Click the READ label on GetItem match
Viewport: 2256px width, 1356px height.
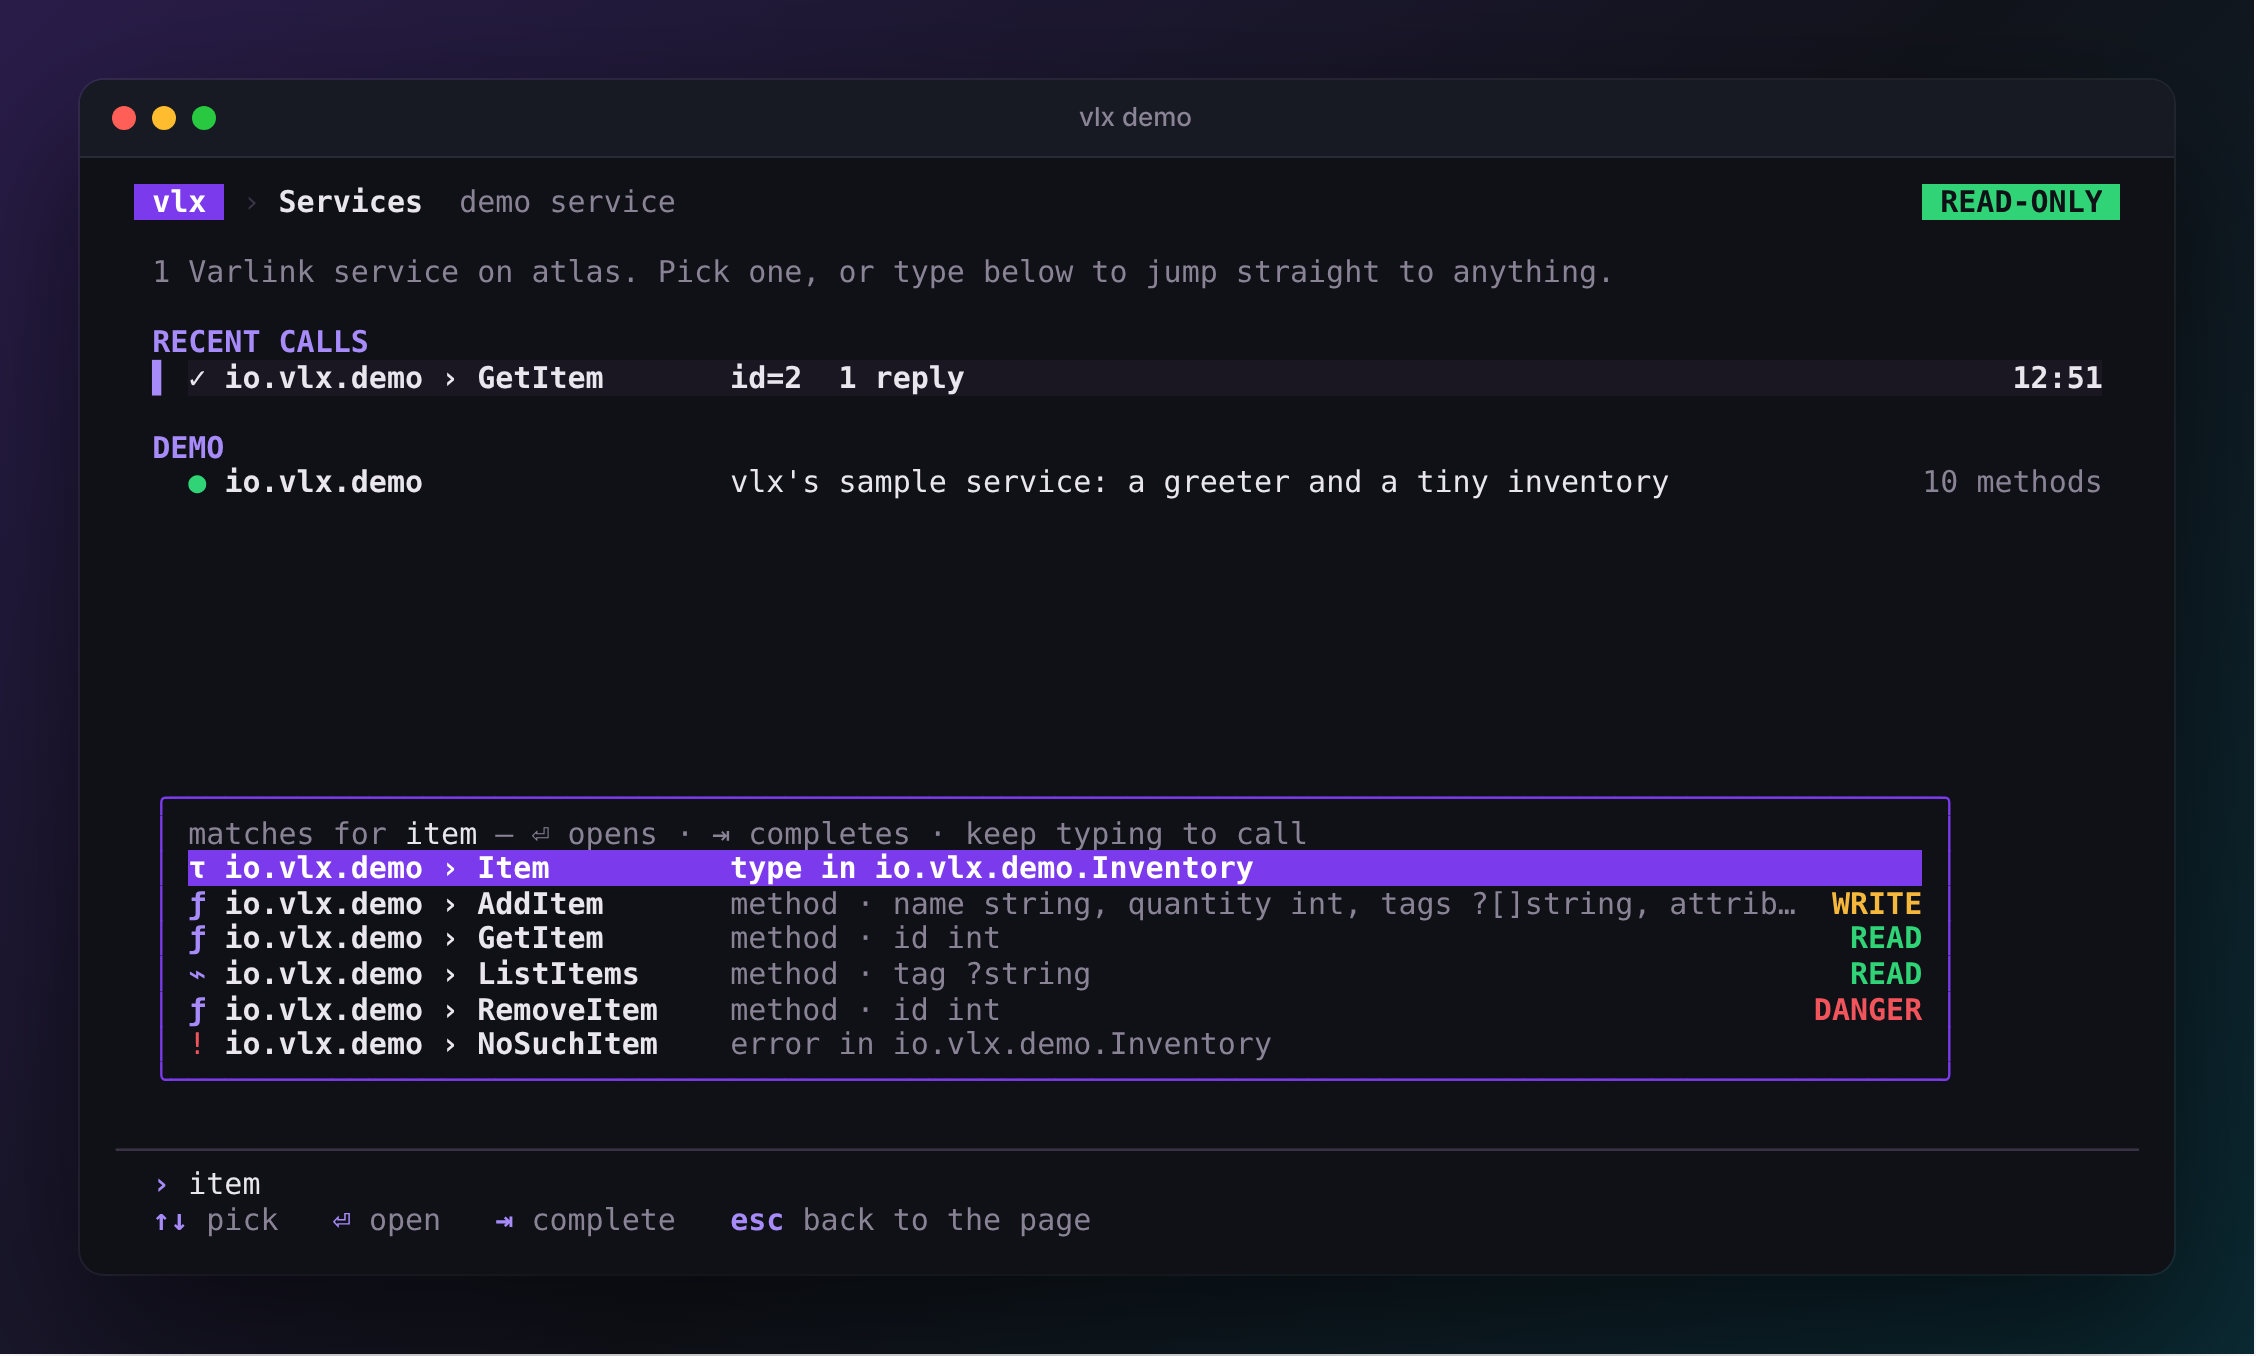pos(1885,938)
